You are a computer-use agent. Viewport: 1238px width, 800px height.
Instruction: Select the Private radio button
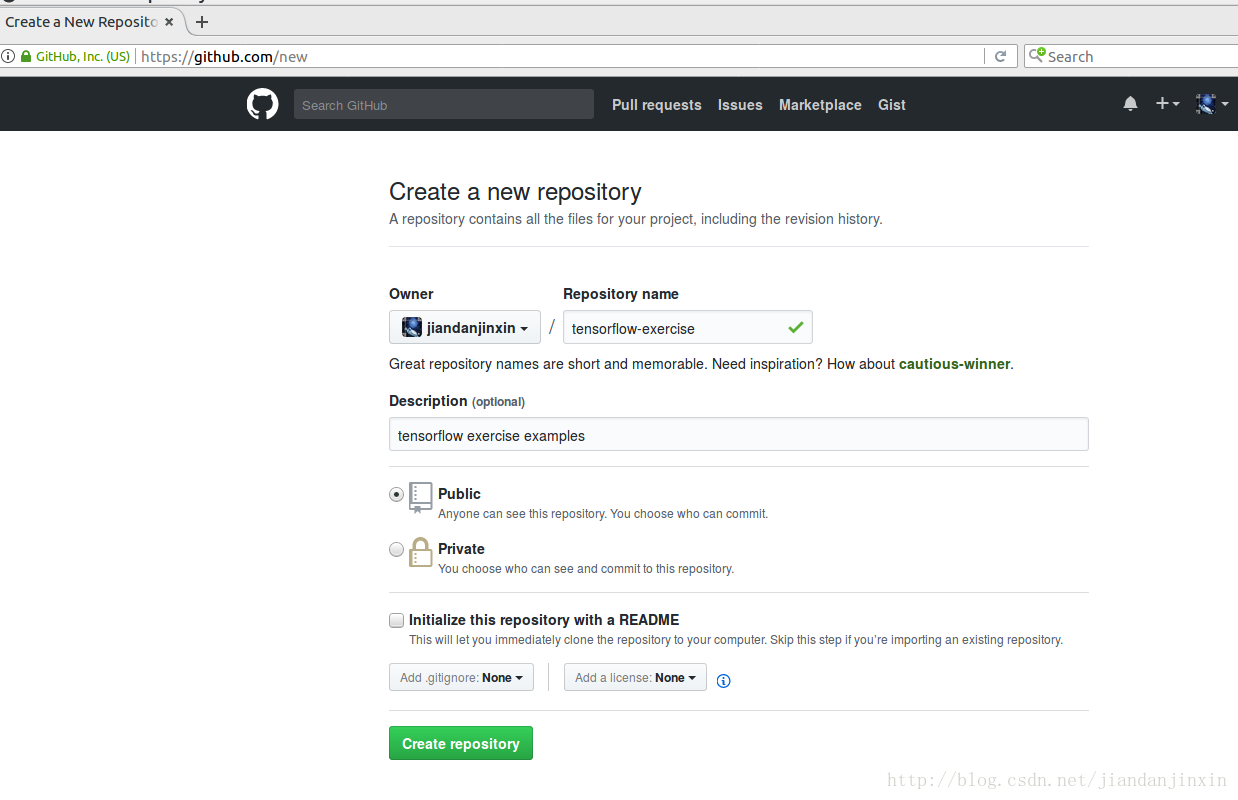[397, 549]
